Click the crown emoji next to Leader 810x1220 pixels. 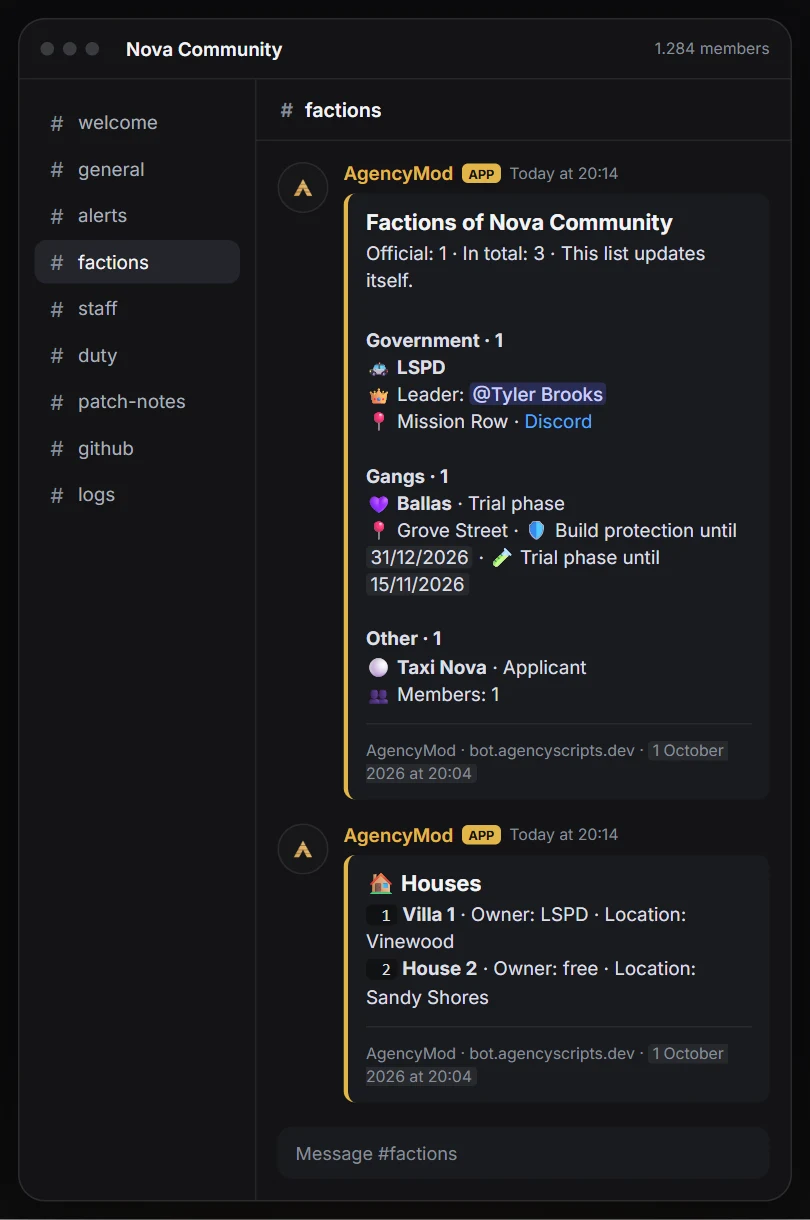tap(378, 394)
